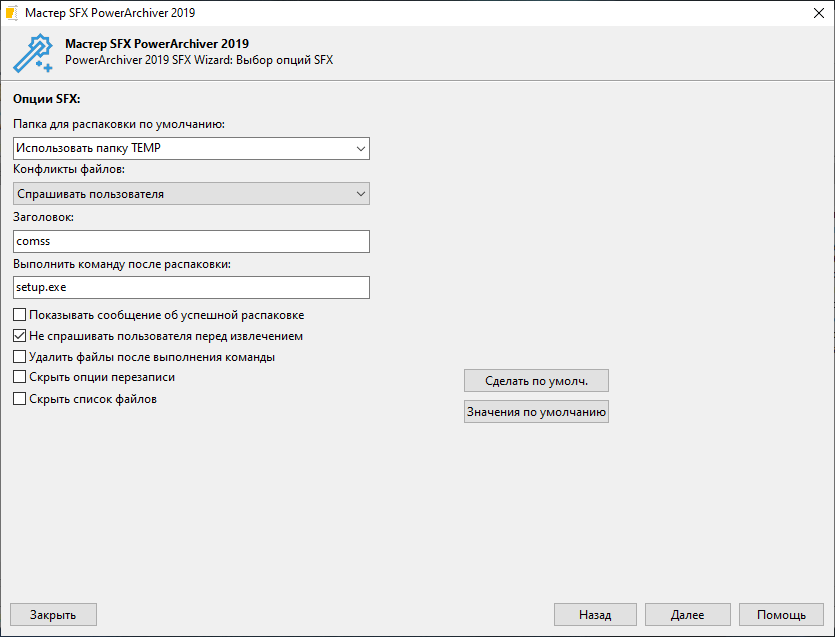The height and width of the screenshot is (637, 835).
Task: Go back with the "Назад" button
Action: click(595, 615)
